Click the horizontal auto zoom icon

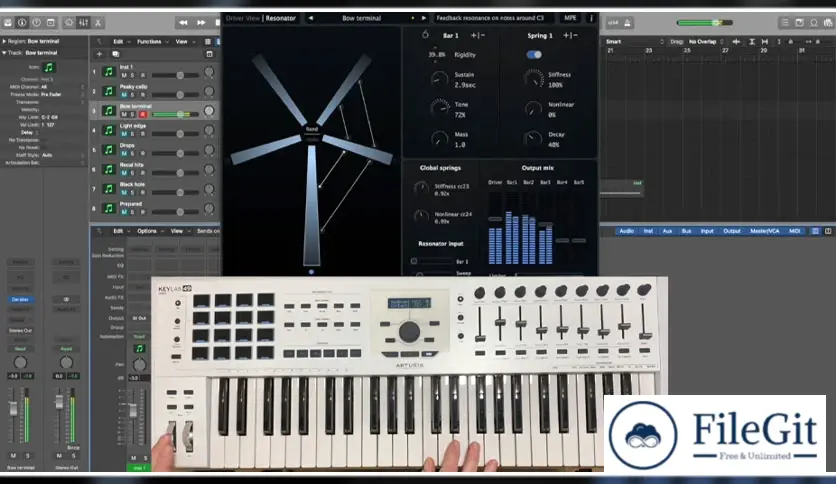pyautogui.click(x=765, y=41)
